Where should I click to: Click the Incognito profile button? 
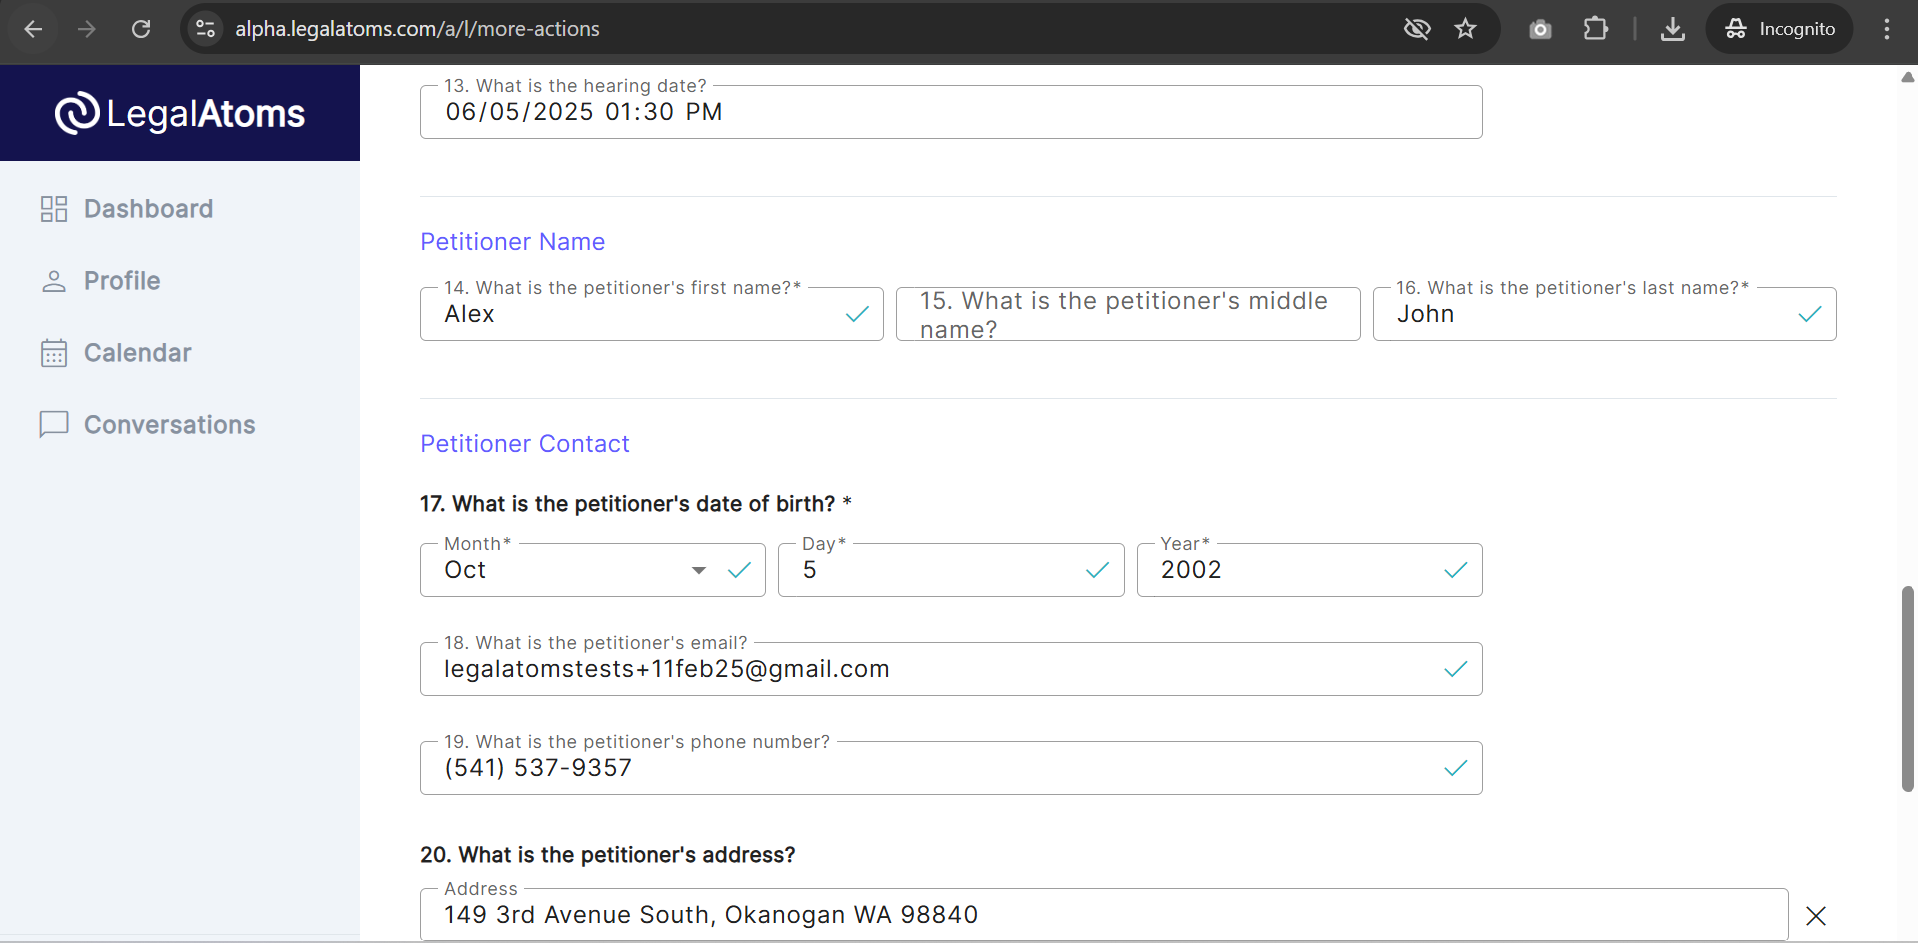tap(1780, 29)
